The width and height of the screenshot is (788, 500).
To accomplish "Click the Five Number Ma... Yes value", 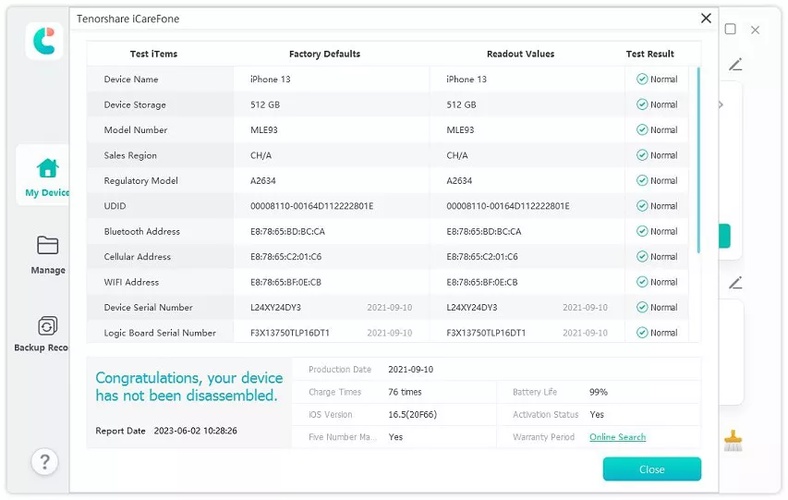I will 396,437.
